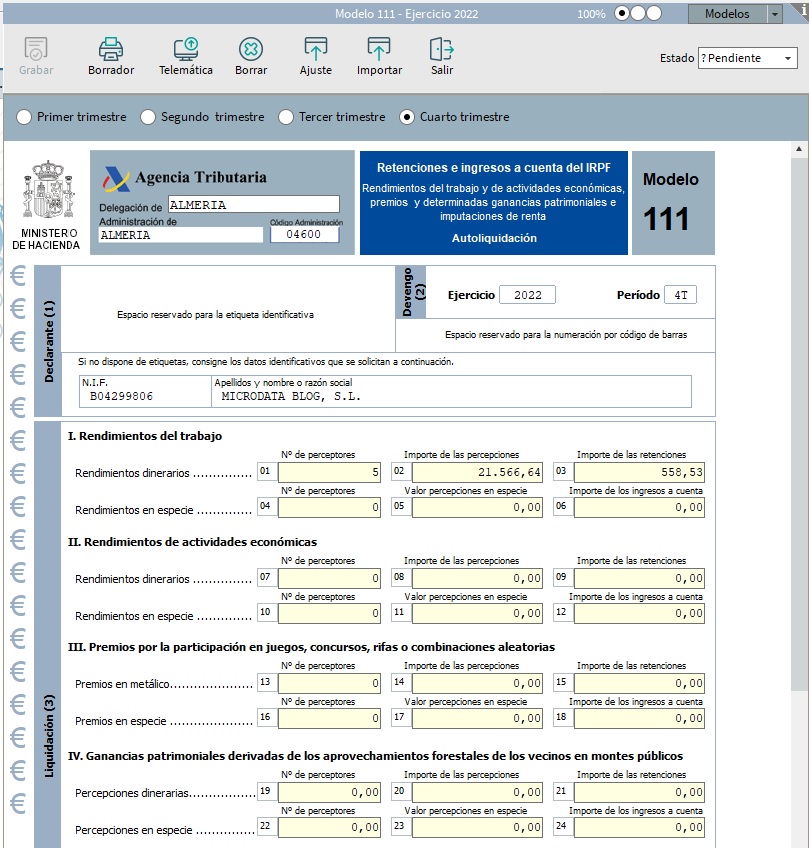Click box 16 premios en especie perceptores
The width and height of the screenshot is (809, 848).
pyautogui.click(x=329, y=718)
